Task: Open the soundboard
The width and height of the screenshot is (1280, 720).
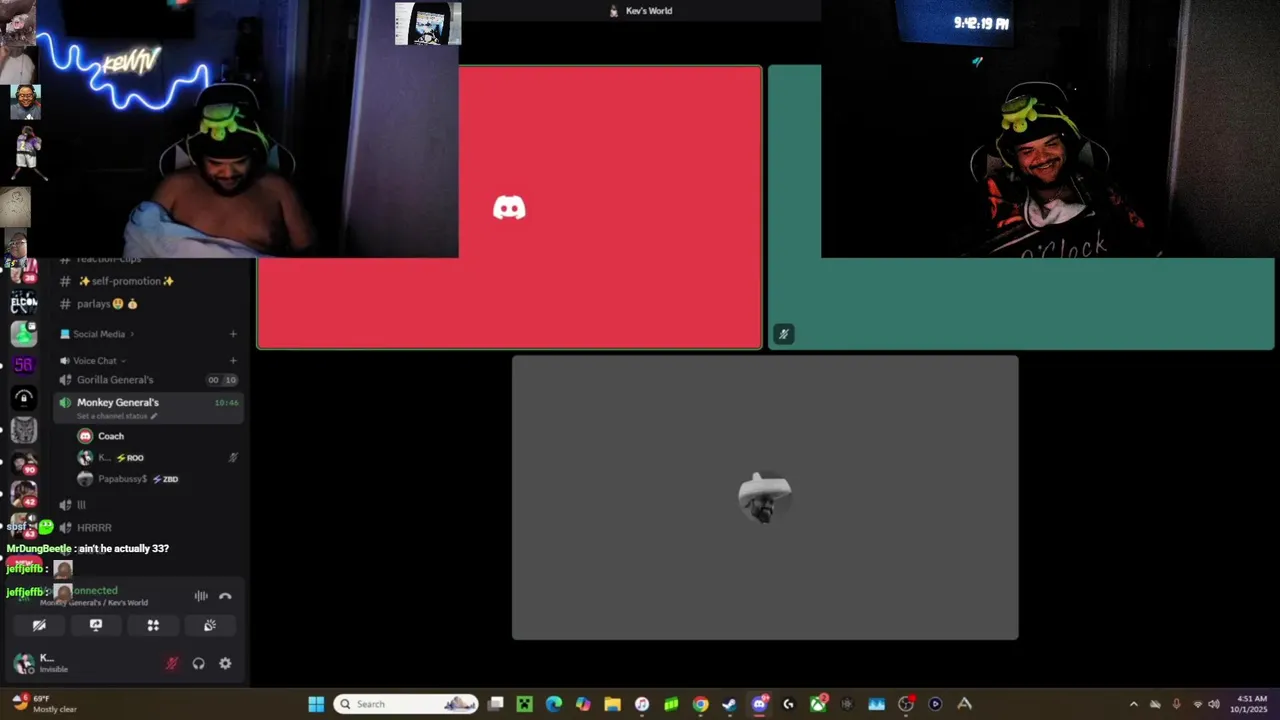Action: [210, 625]
